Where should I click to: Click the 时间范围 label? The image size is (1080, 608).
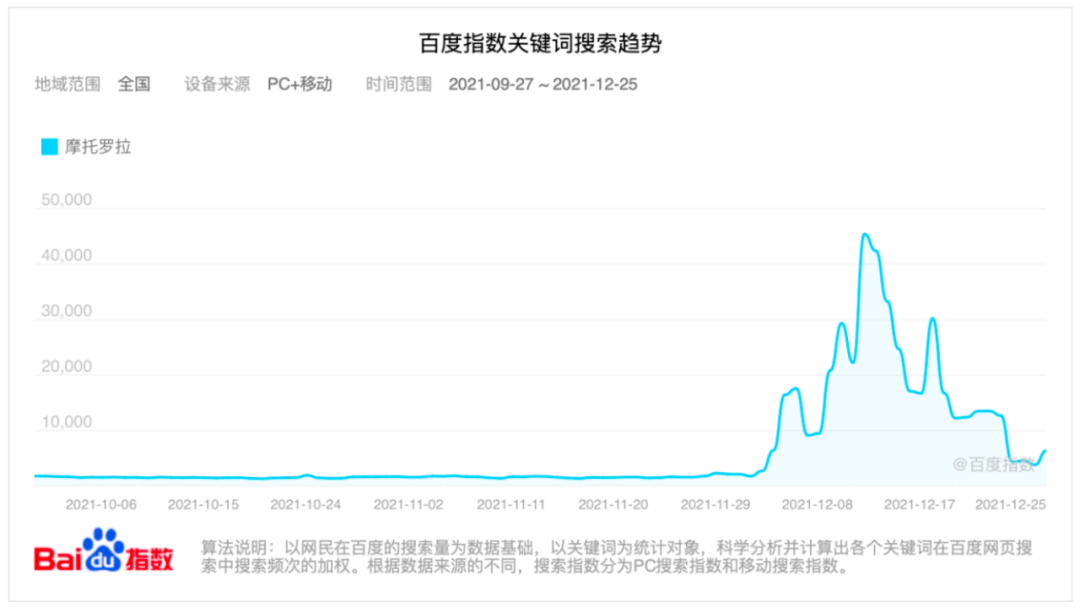pos(399,84)
